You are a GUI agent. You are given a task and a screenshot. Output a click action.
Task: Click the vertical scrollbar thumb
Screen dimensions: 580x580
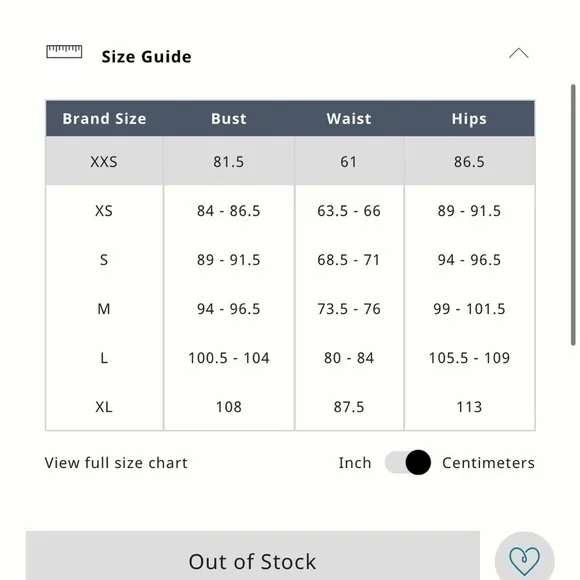[573, 215]
